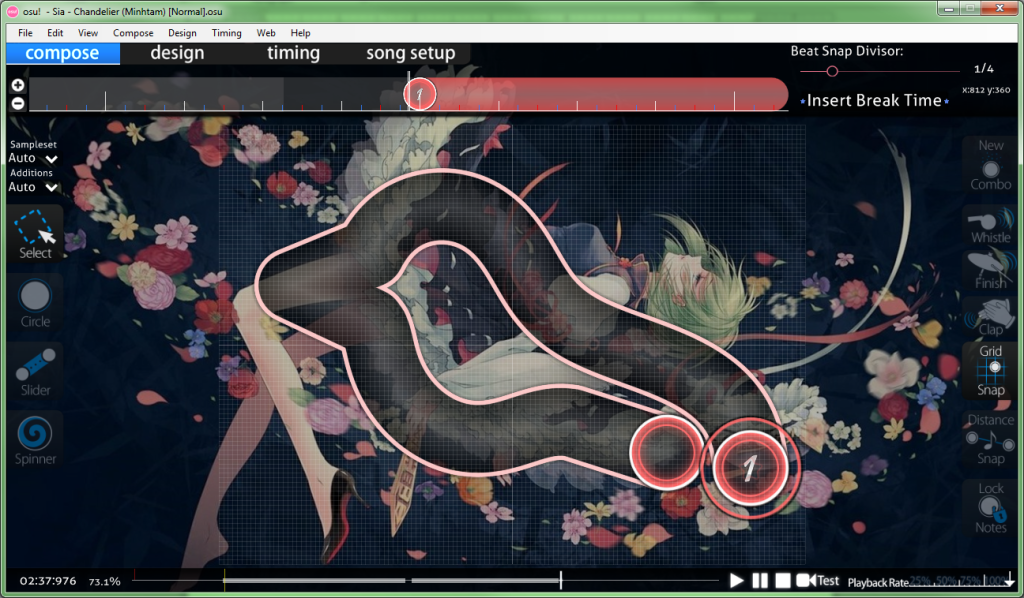Enable the Whistle hitsound

990,226
